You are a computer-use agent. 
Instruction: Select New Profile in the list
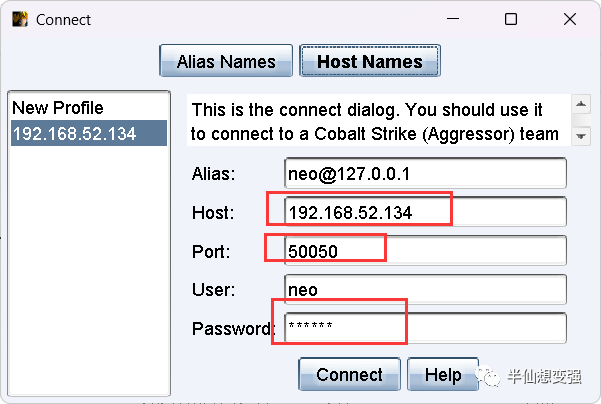coord(89,108)
